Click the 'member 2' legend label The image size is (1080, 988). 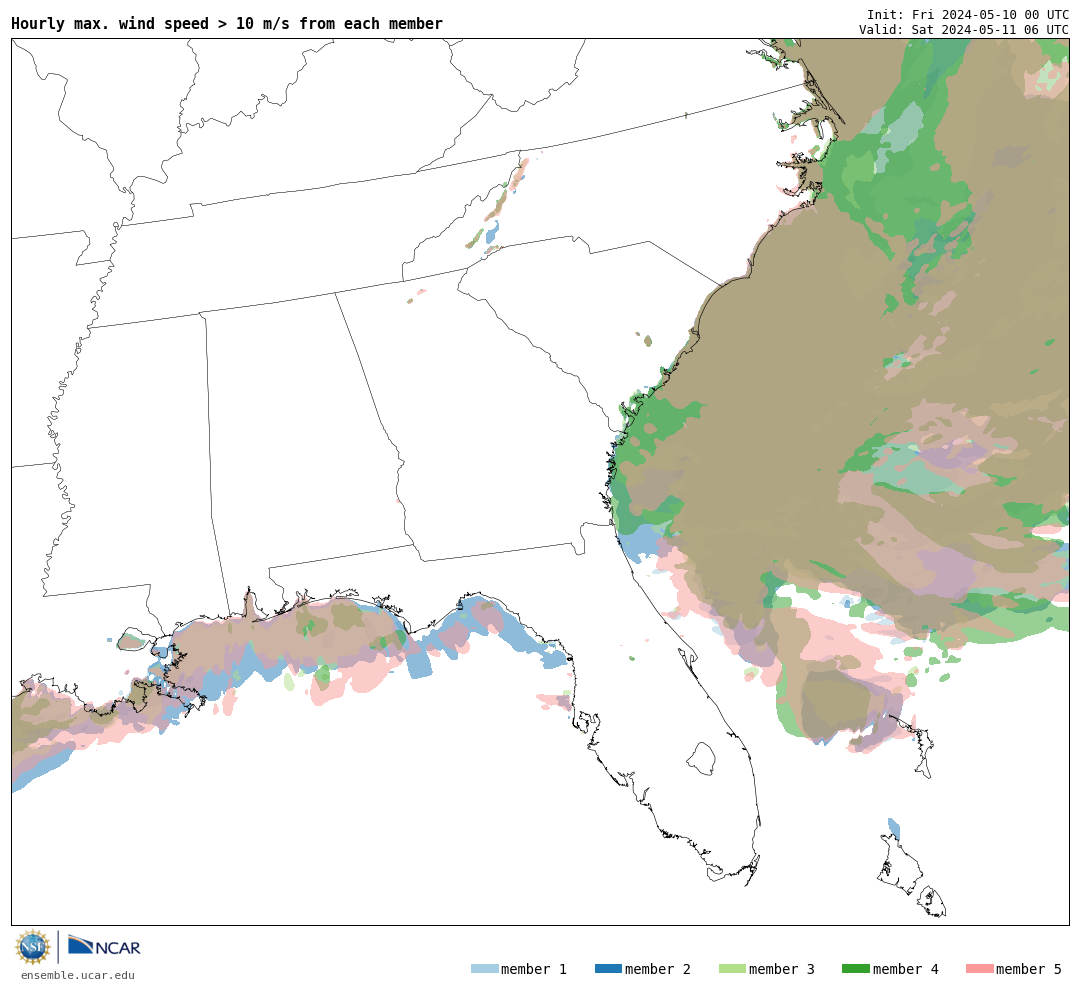(x=658, y=969)
